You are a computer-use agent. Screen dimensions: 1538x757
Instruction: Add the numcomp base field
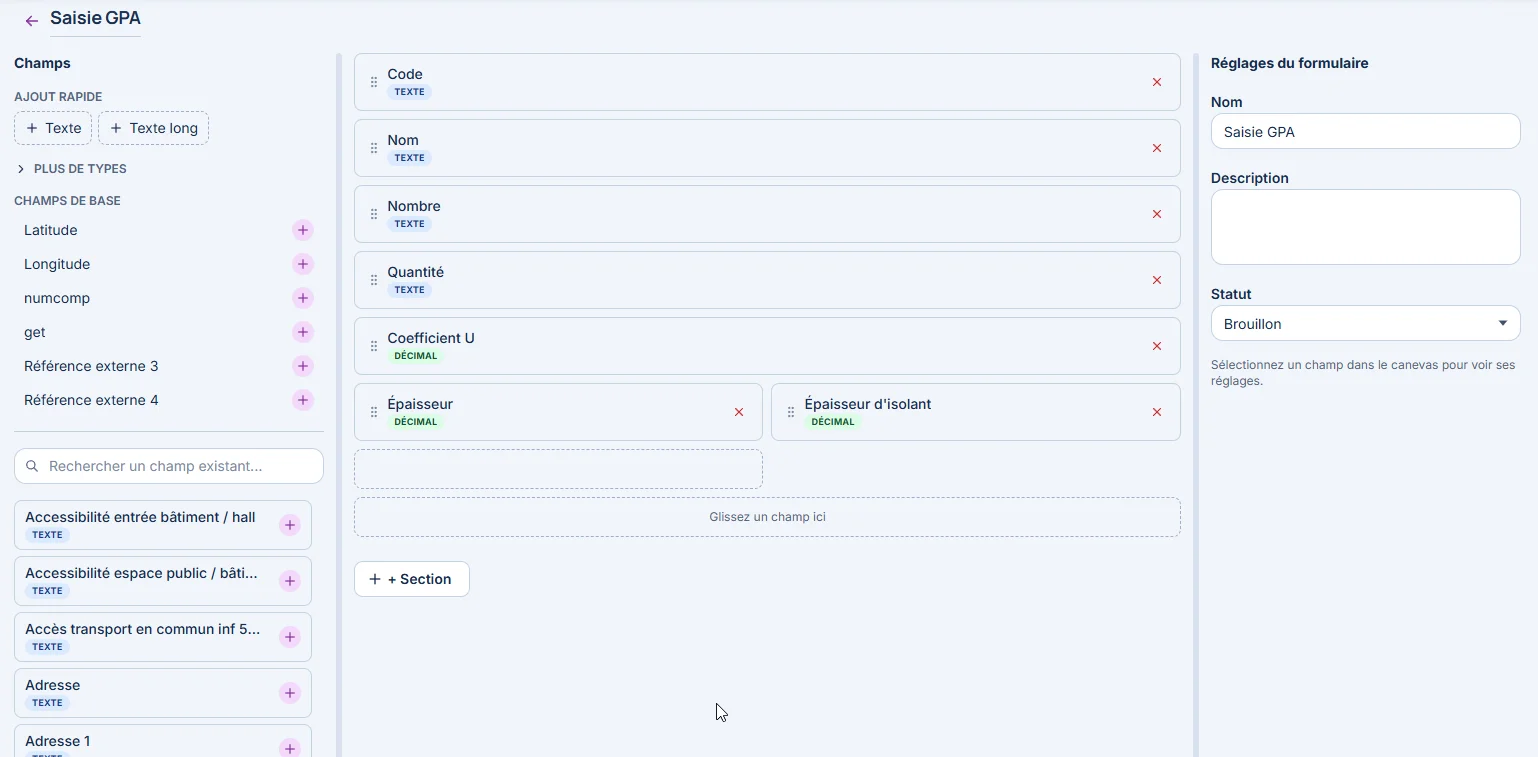pyautogui.click(x=303, y=298)
